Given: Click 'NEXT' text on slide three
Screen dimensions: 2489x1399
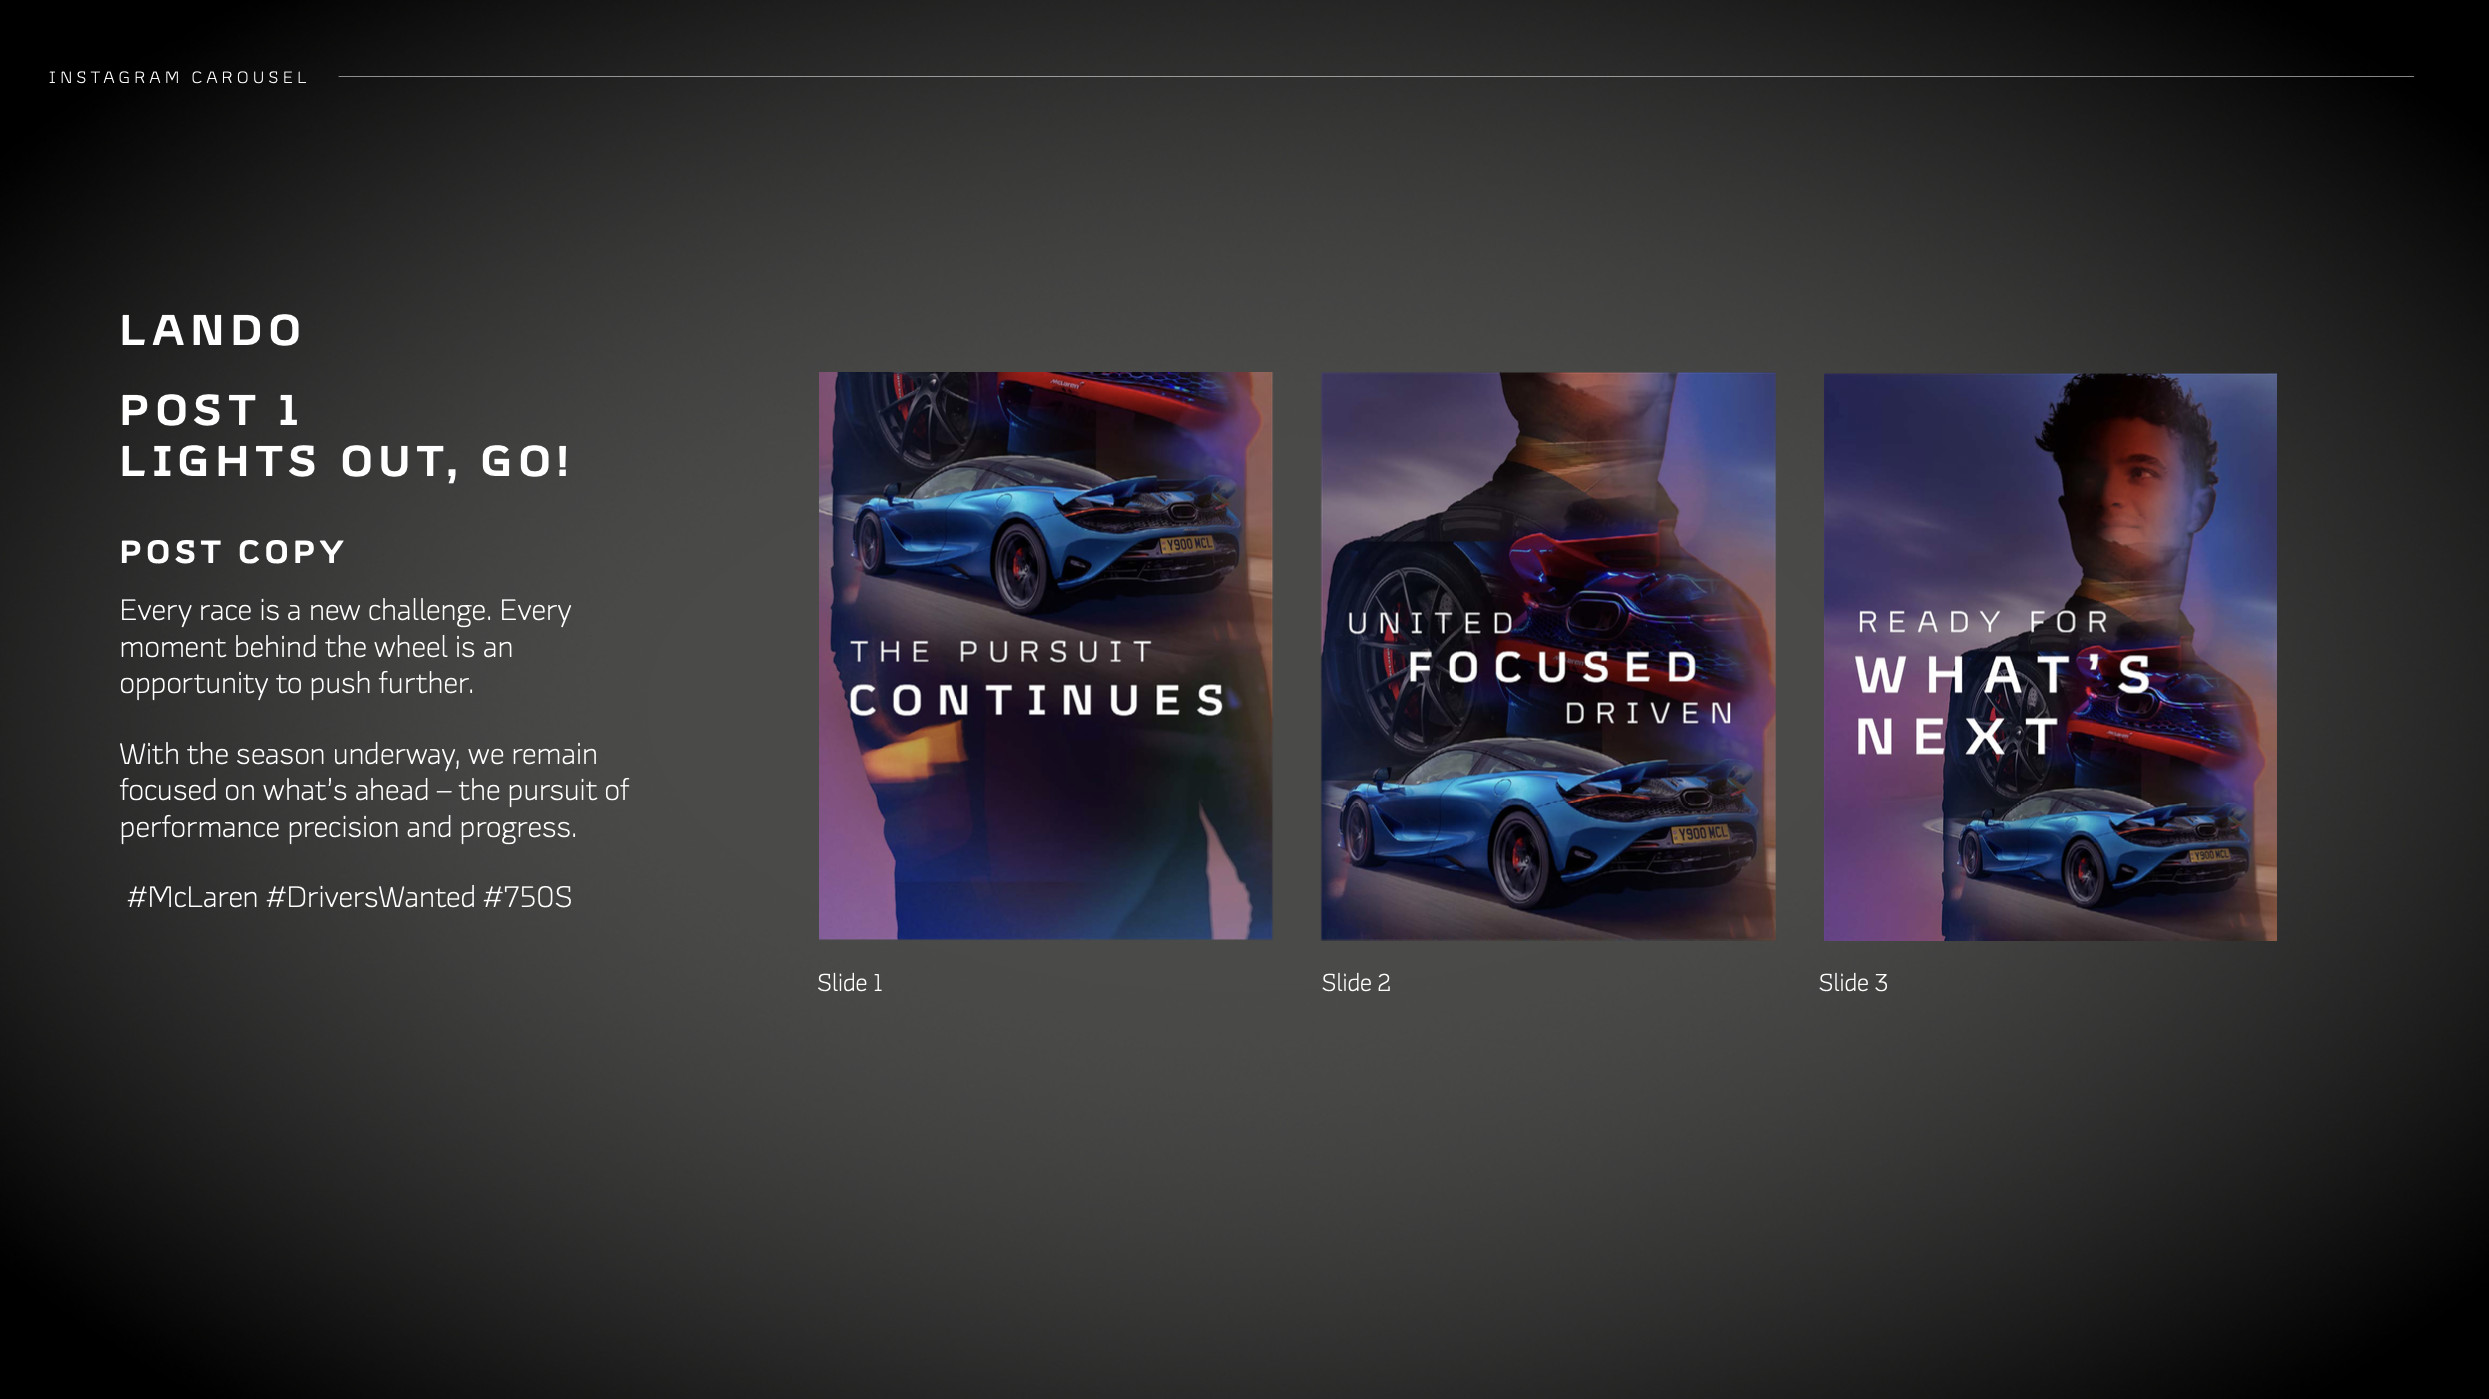Looking at the screenshot, I should click(x=1958, y=737).
